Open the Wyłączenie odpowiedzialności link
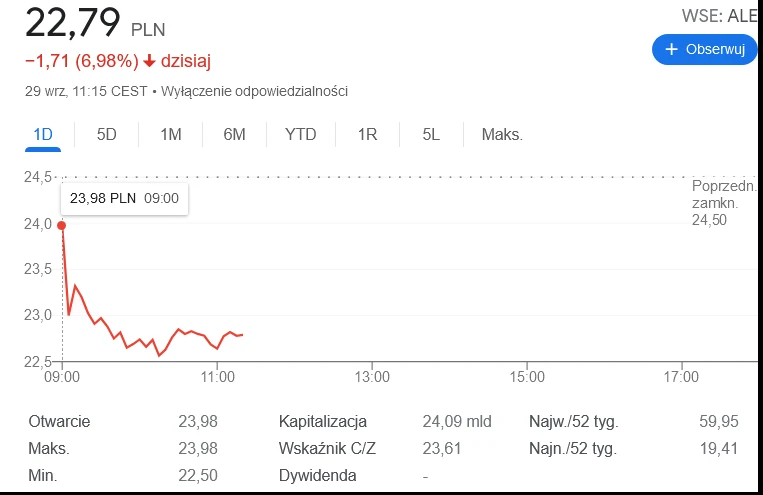The image size is (763, 495). (x=254, y=91)
